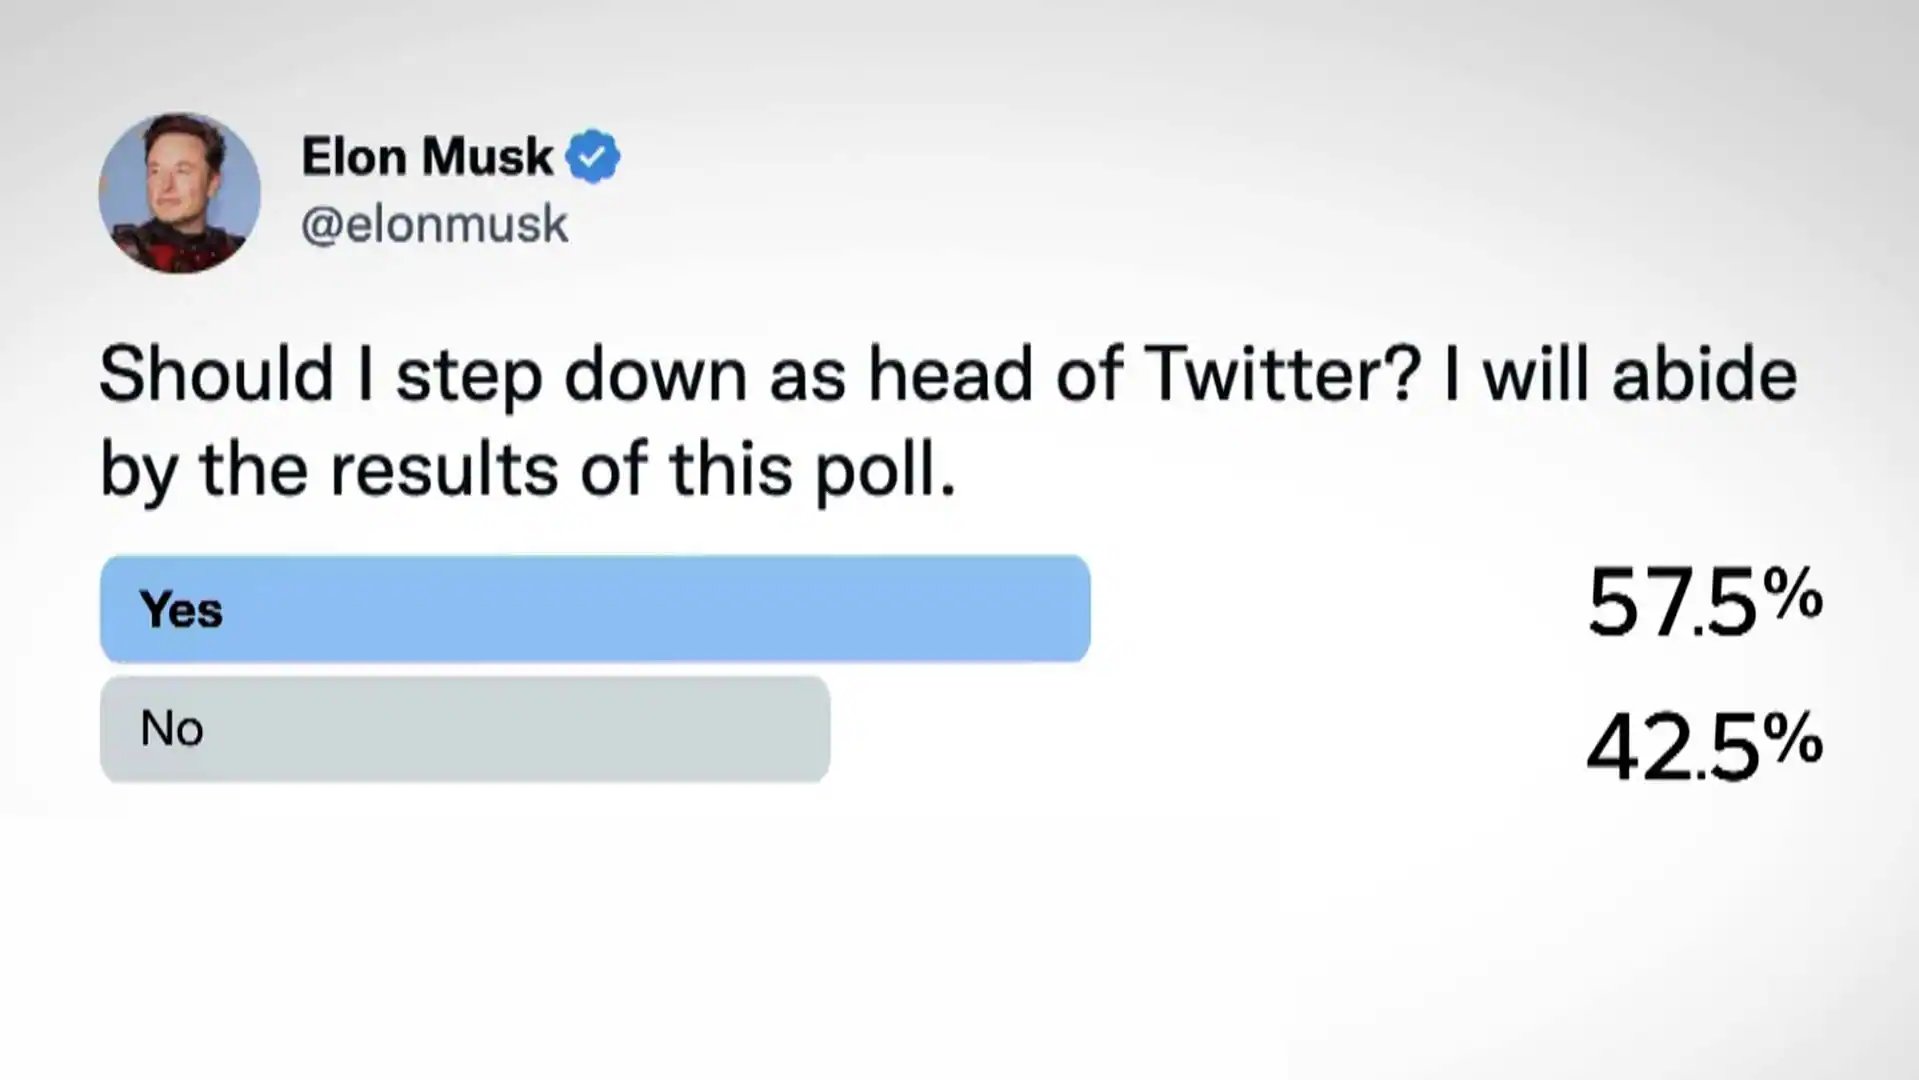Open the "Elon Musk" display name
Image resolution: width=1919 pixels, height=1080 pixels.
[427, 157]
